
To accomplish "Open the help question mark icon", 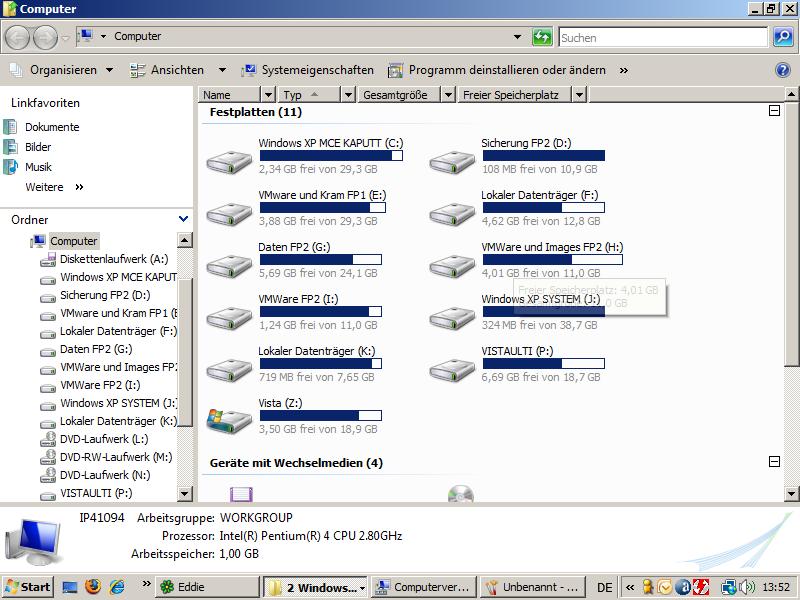I will pos(783,70).
